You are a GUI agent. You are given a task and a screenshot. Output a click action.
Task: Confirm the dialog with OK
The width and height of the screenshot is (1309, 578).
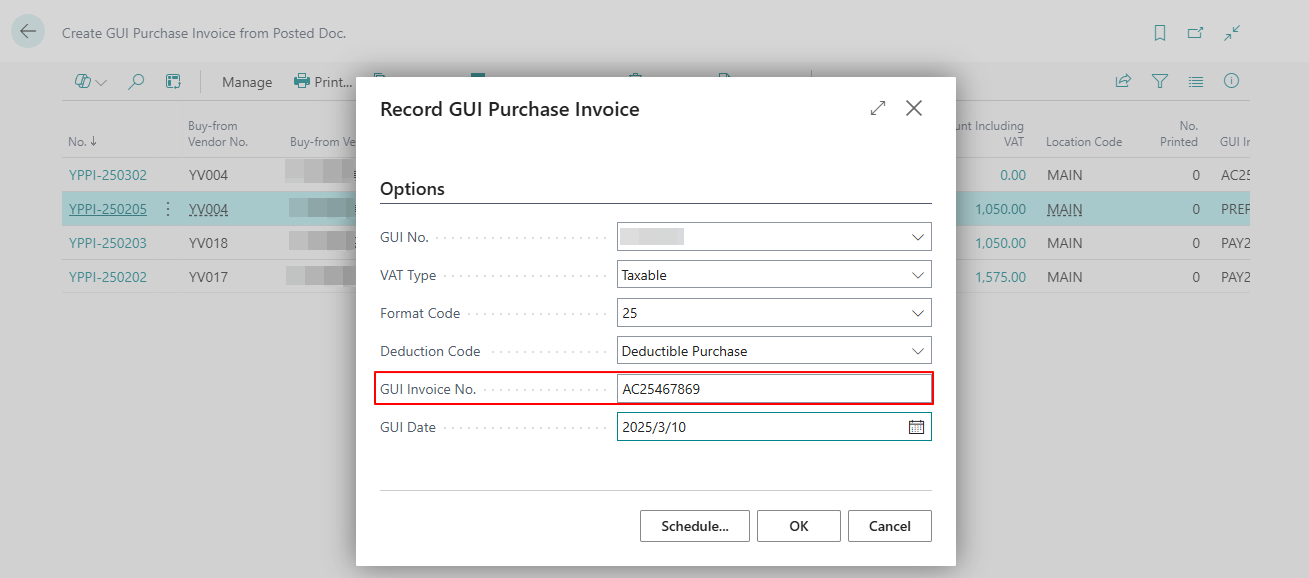tap(799, 526)
